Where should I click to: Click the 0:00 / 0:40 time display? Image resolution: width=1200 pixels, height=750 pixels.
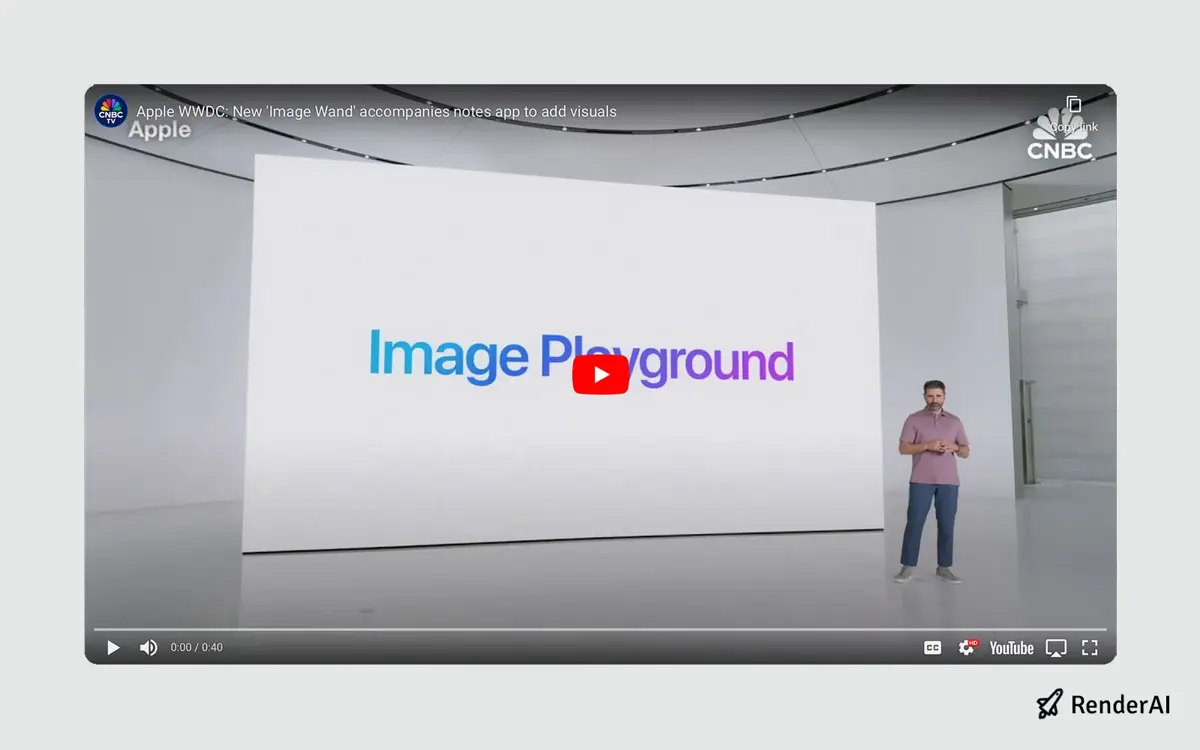(195, 647)
